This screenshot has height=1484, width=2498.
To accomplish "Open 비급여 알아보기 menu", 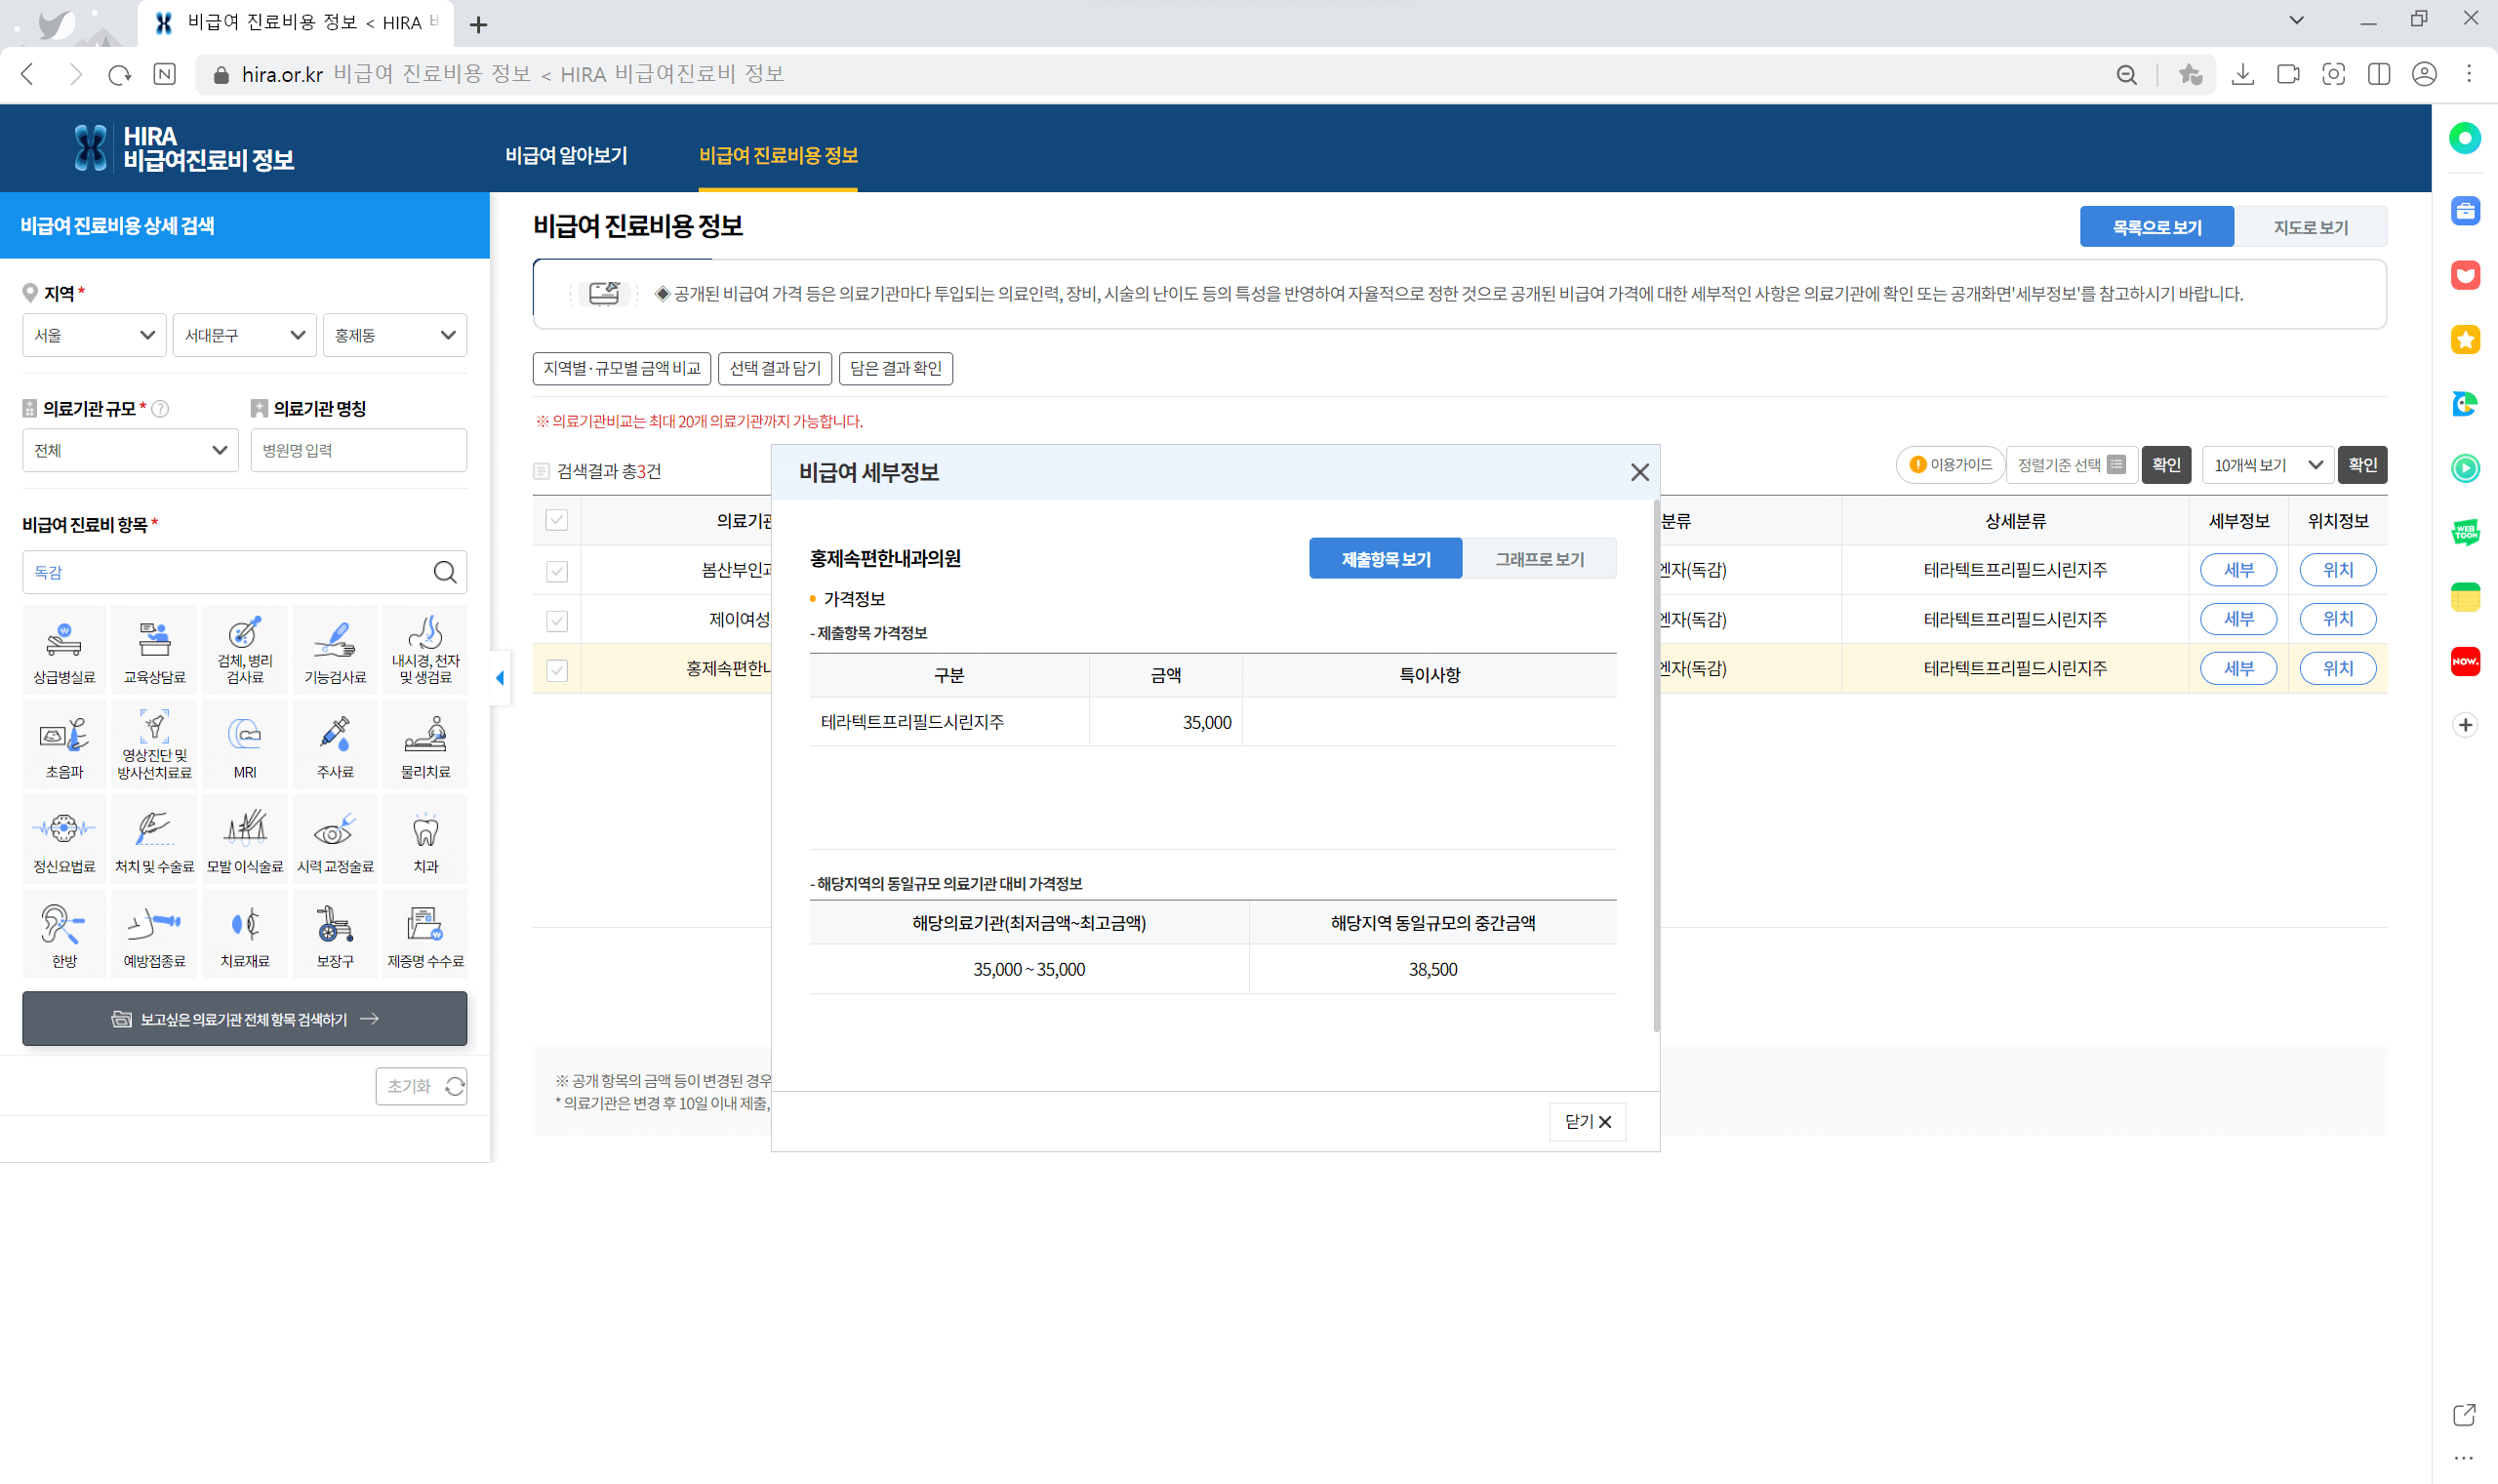I will point(566,155).
